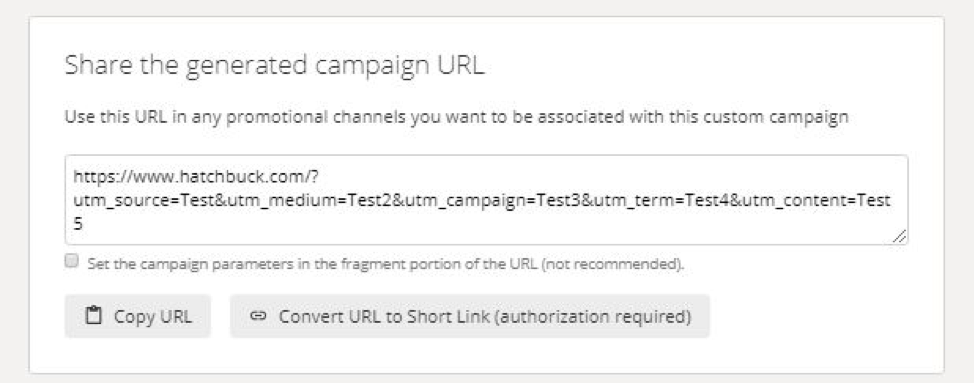The height and width of the screenshot is (383, 974).
Task: Convert URL to Short Link
Action: pyautogui.click(x=470, y=316)
